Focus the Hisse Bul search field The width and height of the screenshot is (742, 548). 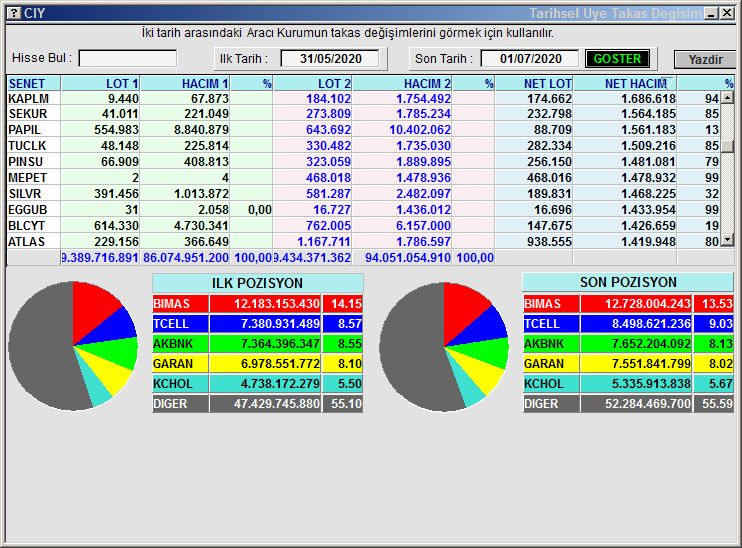pyautogui.click(x=128, y=59)
